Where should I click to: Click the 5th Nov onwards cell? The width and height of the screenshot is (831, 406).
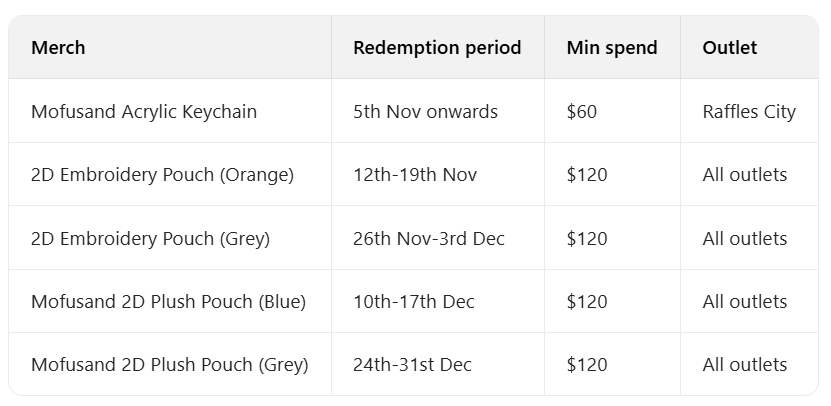(425, 112)
